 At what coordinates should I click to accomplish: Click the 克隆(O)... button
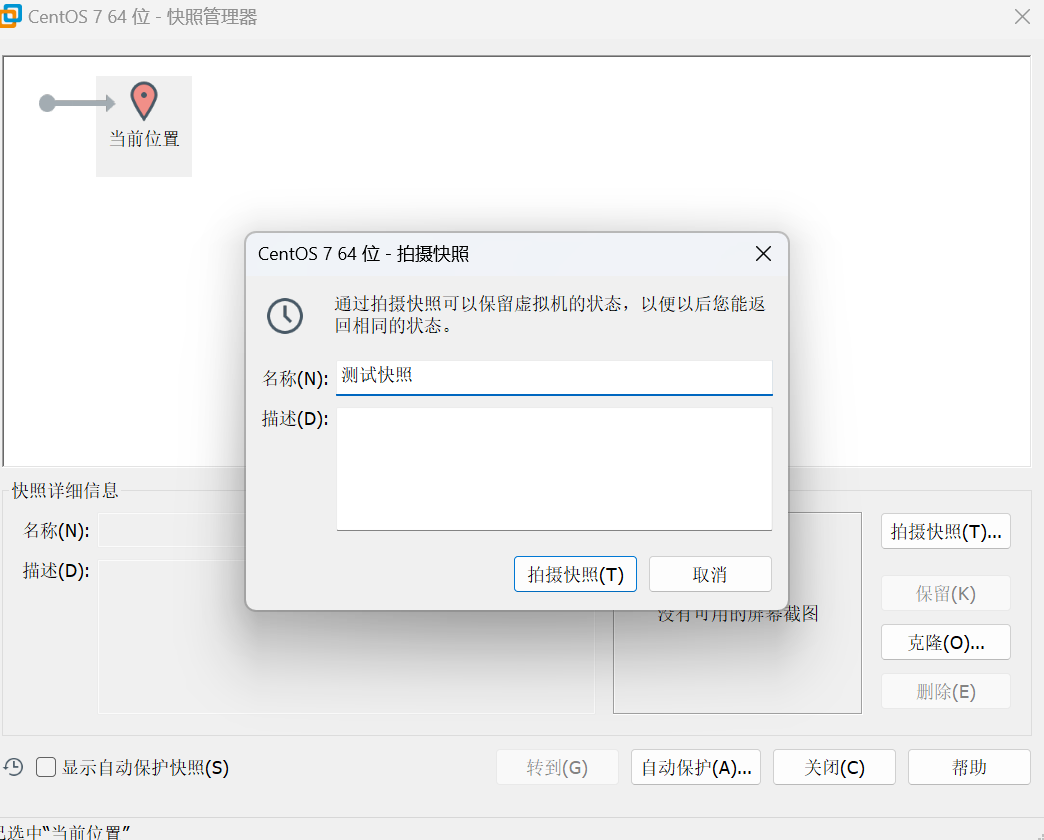tap(946, 642)
